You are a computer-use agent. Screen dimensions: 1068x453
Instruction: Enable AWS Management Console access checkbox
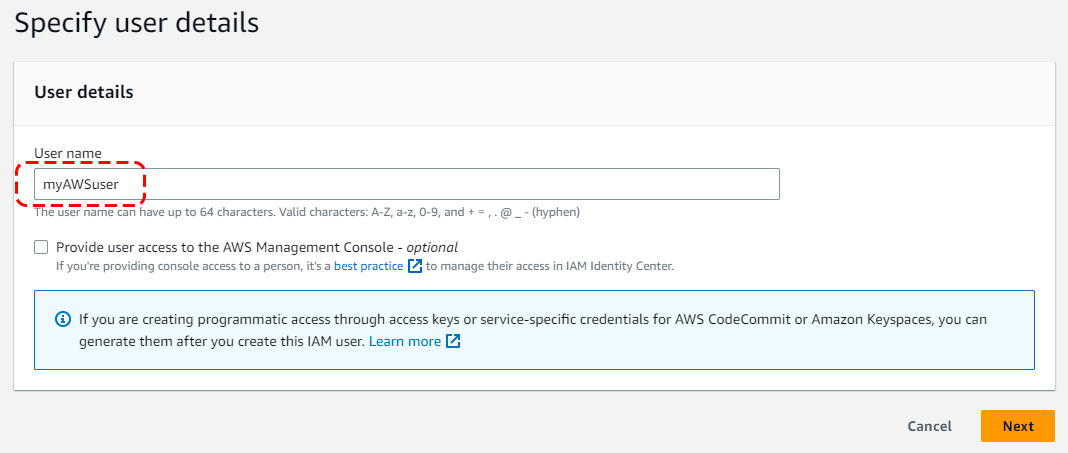41,247
